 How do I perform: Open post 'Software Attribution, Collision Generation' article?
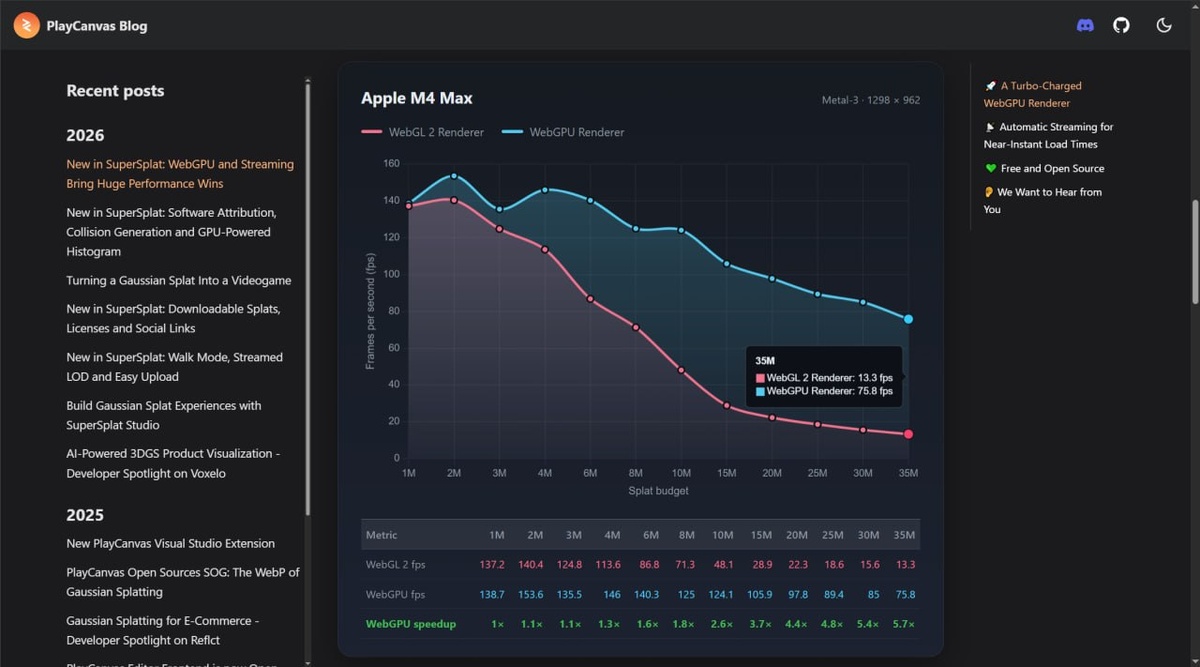(171, 232)
